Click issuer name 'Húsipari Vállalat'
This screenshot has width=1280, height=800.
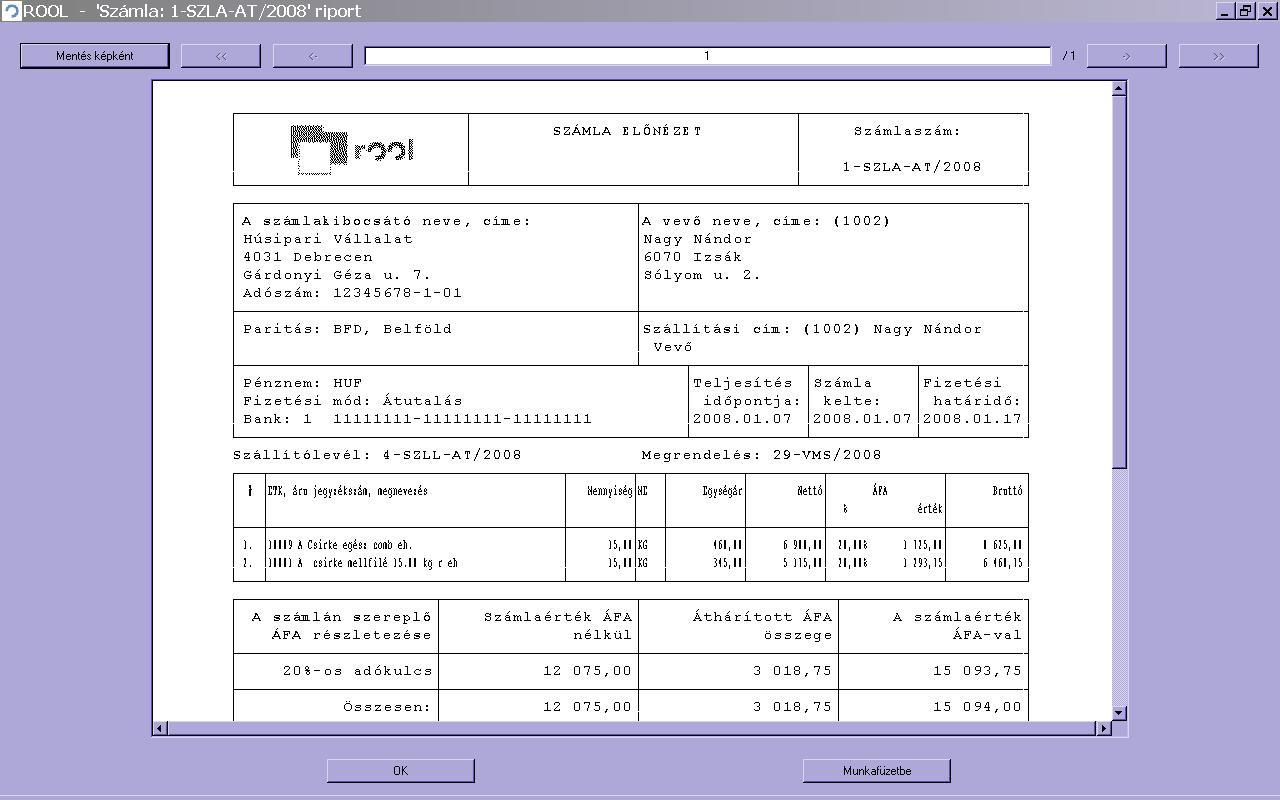tap(328, 239)
